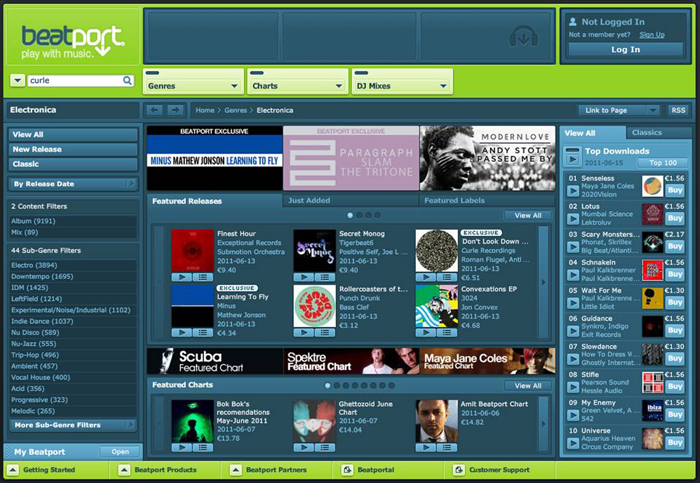Viewport: 700px width, 483px height.
Task: Buy the track Senseless
Action: click(675, 191)
